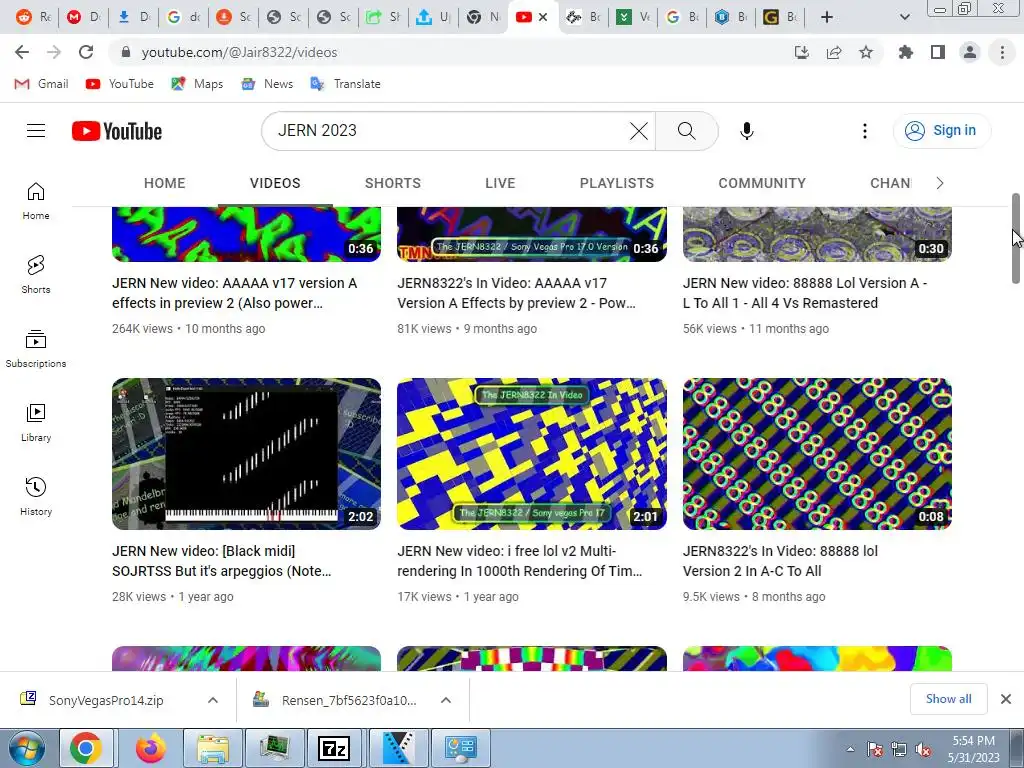Open the YouTube bookmark in the bookmarks bar
Screen dimensions: 1024x768
click(120, 84)
